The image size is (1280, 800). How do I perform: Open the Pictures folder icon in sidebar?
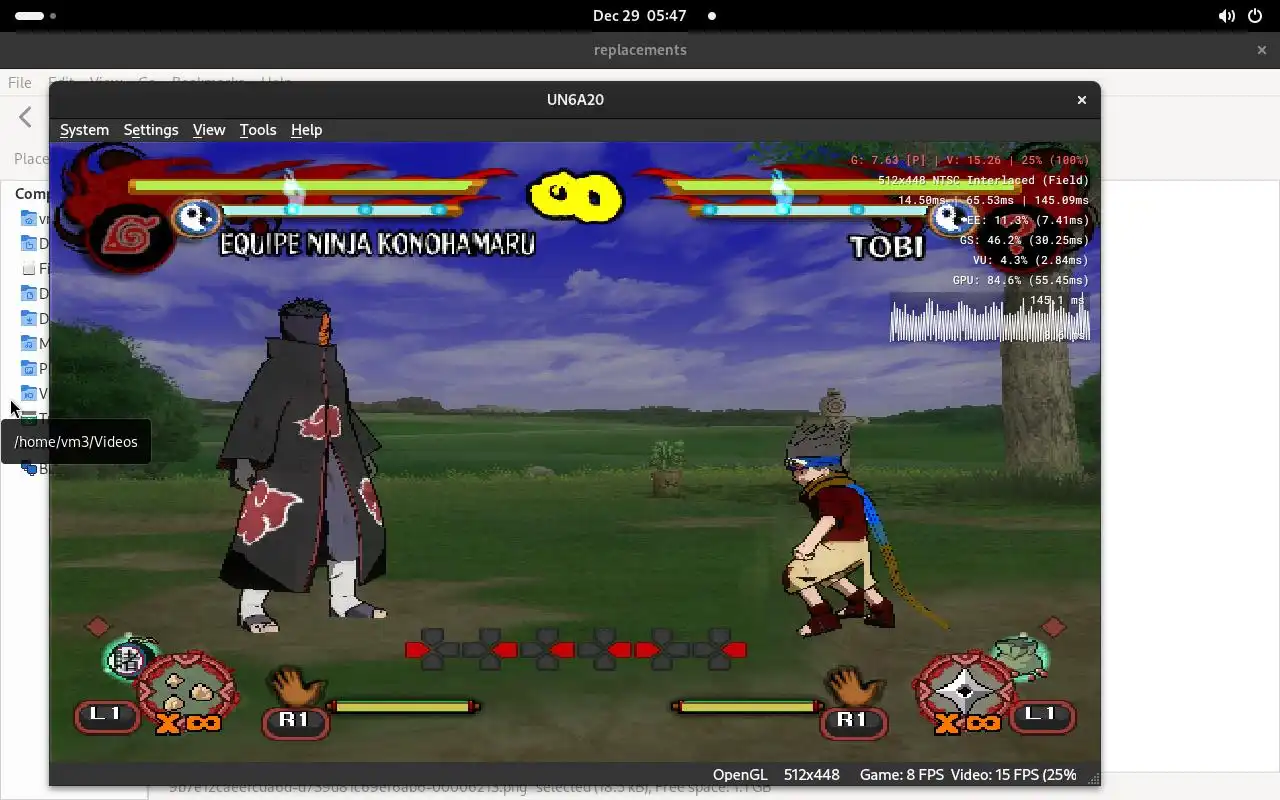coord(29,368)
